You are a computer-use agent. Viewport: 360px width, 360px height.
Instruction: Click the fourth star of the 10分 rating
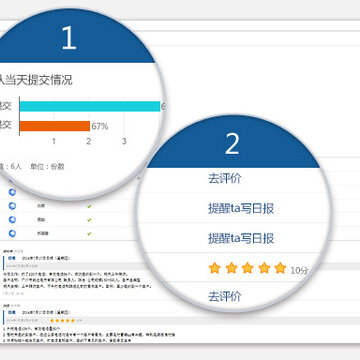pos(264,268)
